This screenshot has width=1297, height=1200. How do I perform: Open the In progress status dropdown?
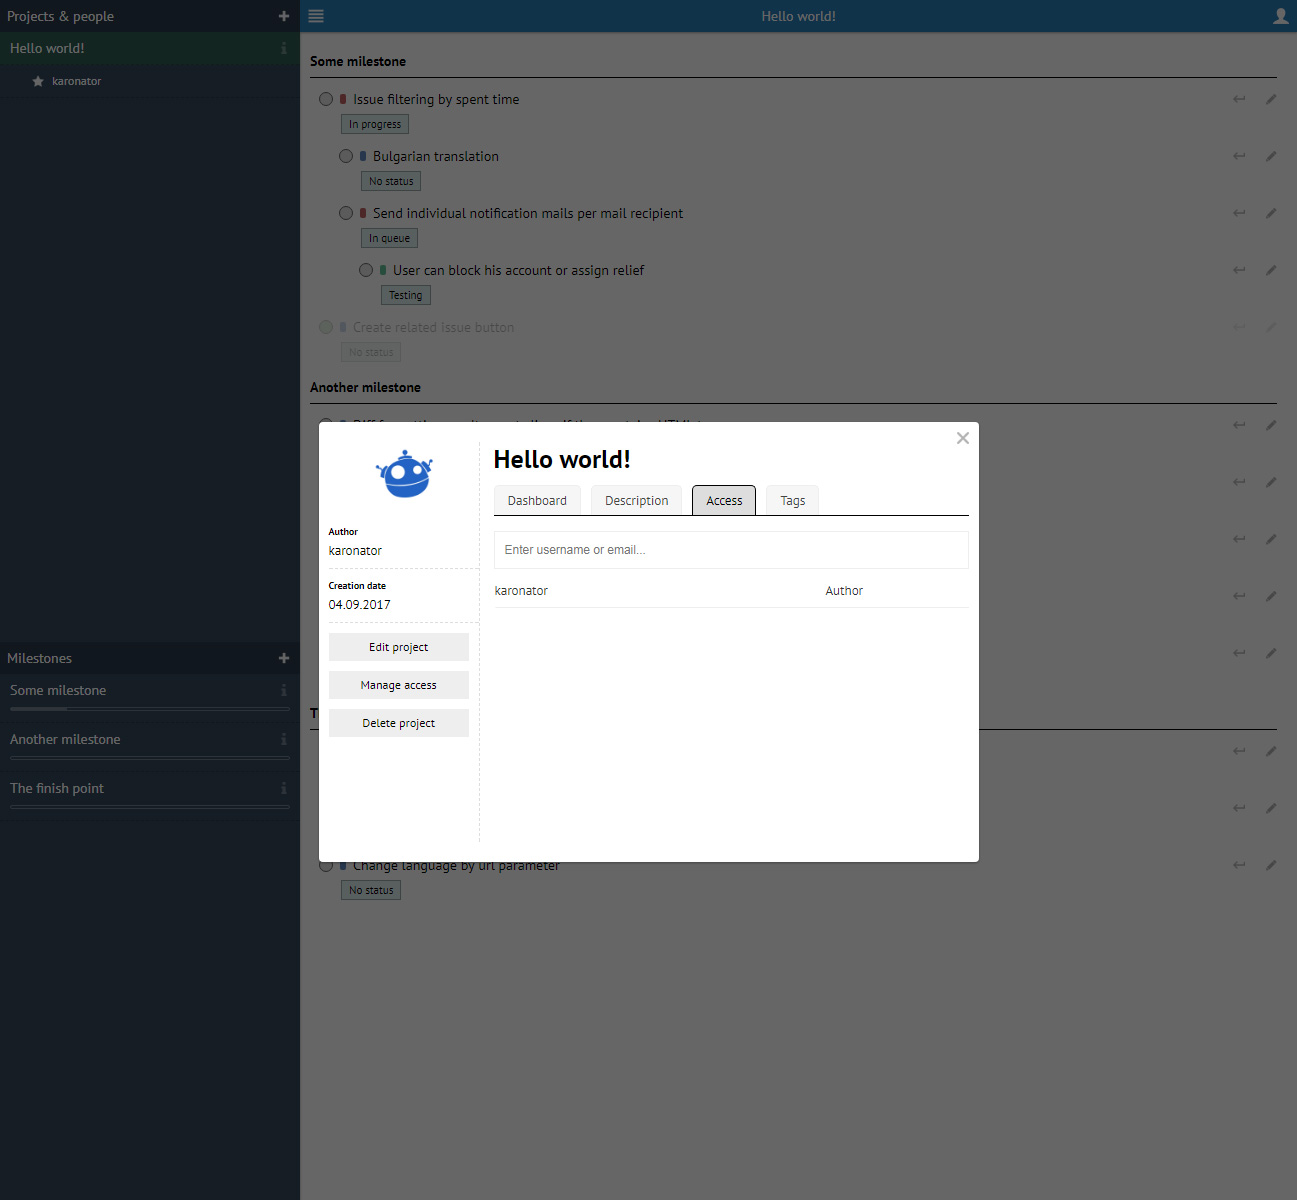click(375, 124)
